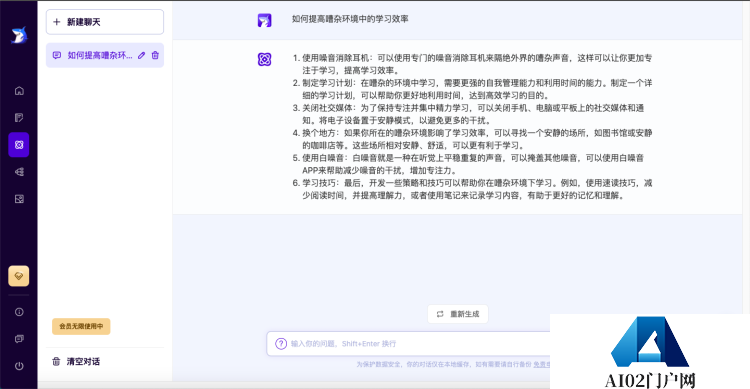Click the pencil icon to rename chat

[x=142, y=56]
